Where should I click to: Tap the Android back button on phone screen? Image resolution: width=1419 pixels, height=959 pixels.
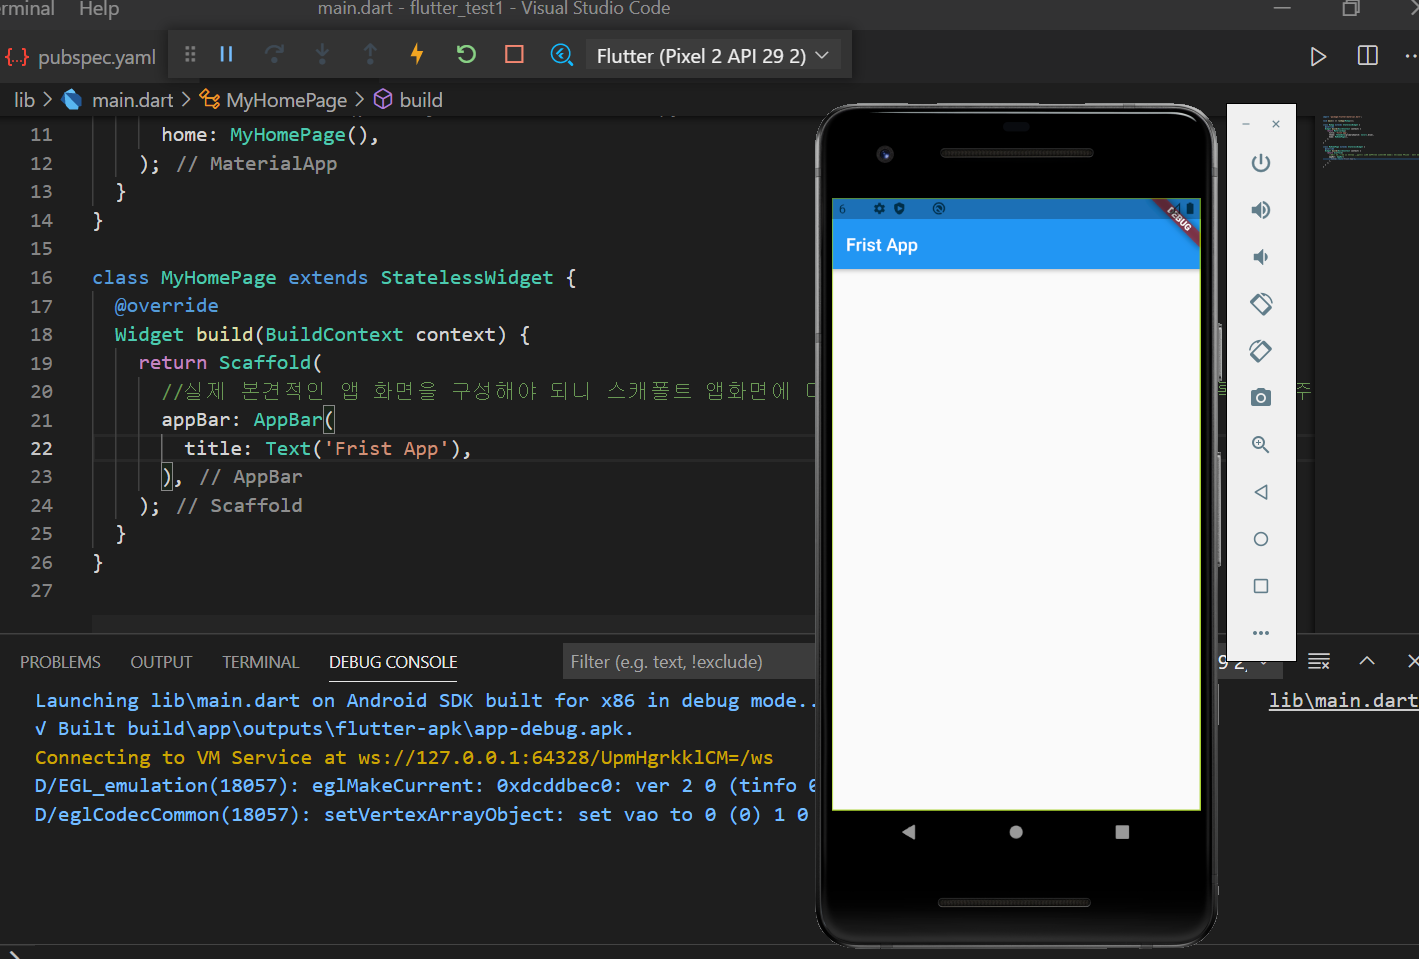pos(909,832)
